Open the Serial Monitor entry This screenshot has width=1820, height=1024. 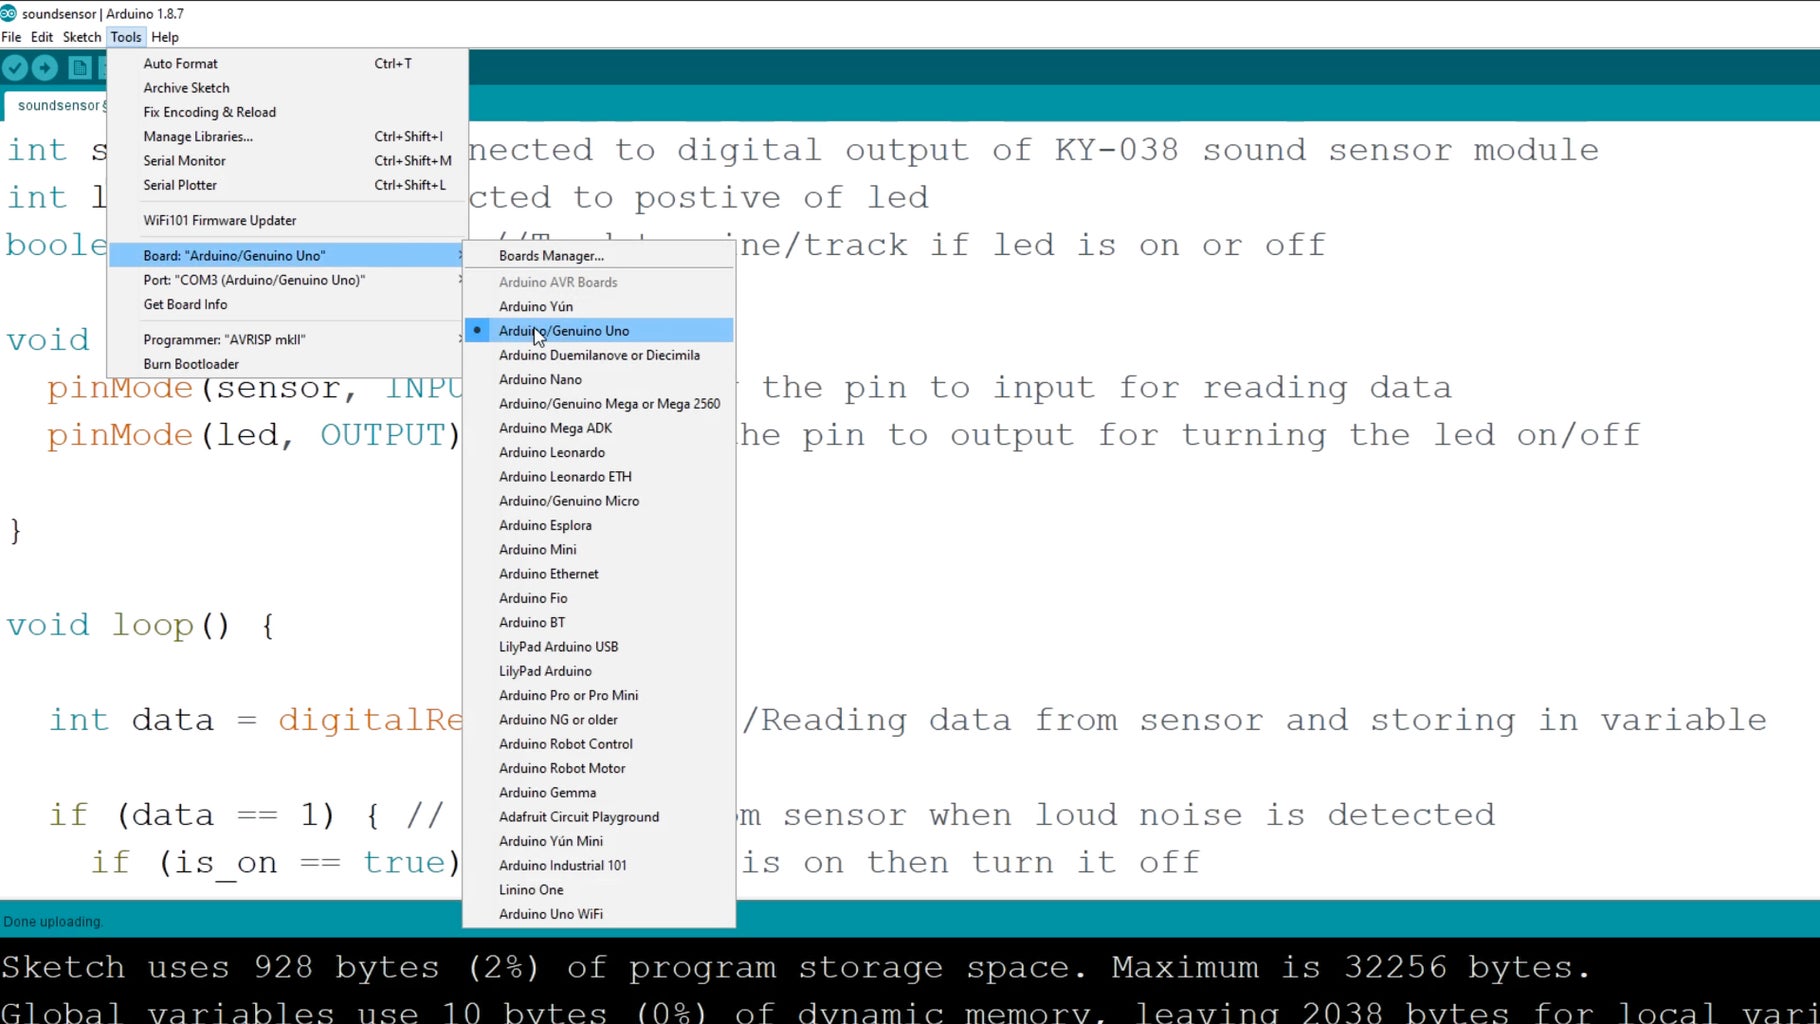click(x=288, y=160)
